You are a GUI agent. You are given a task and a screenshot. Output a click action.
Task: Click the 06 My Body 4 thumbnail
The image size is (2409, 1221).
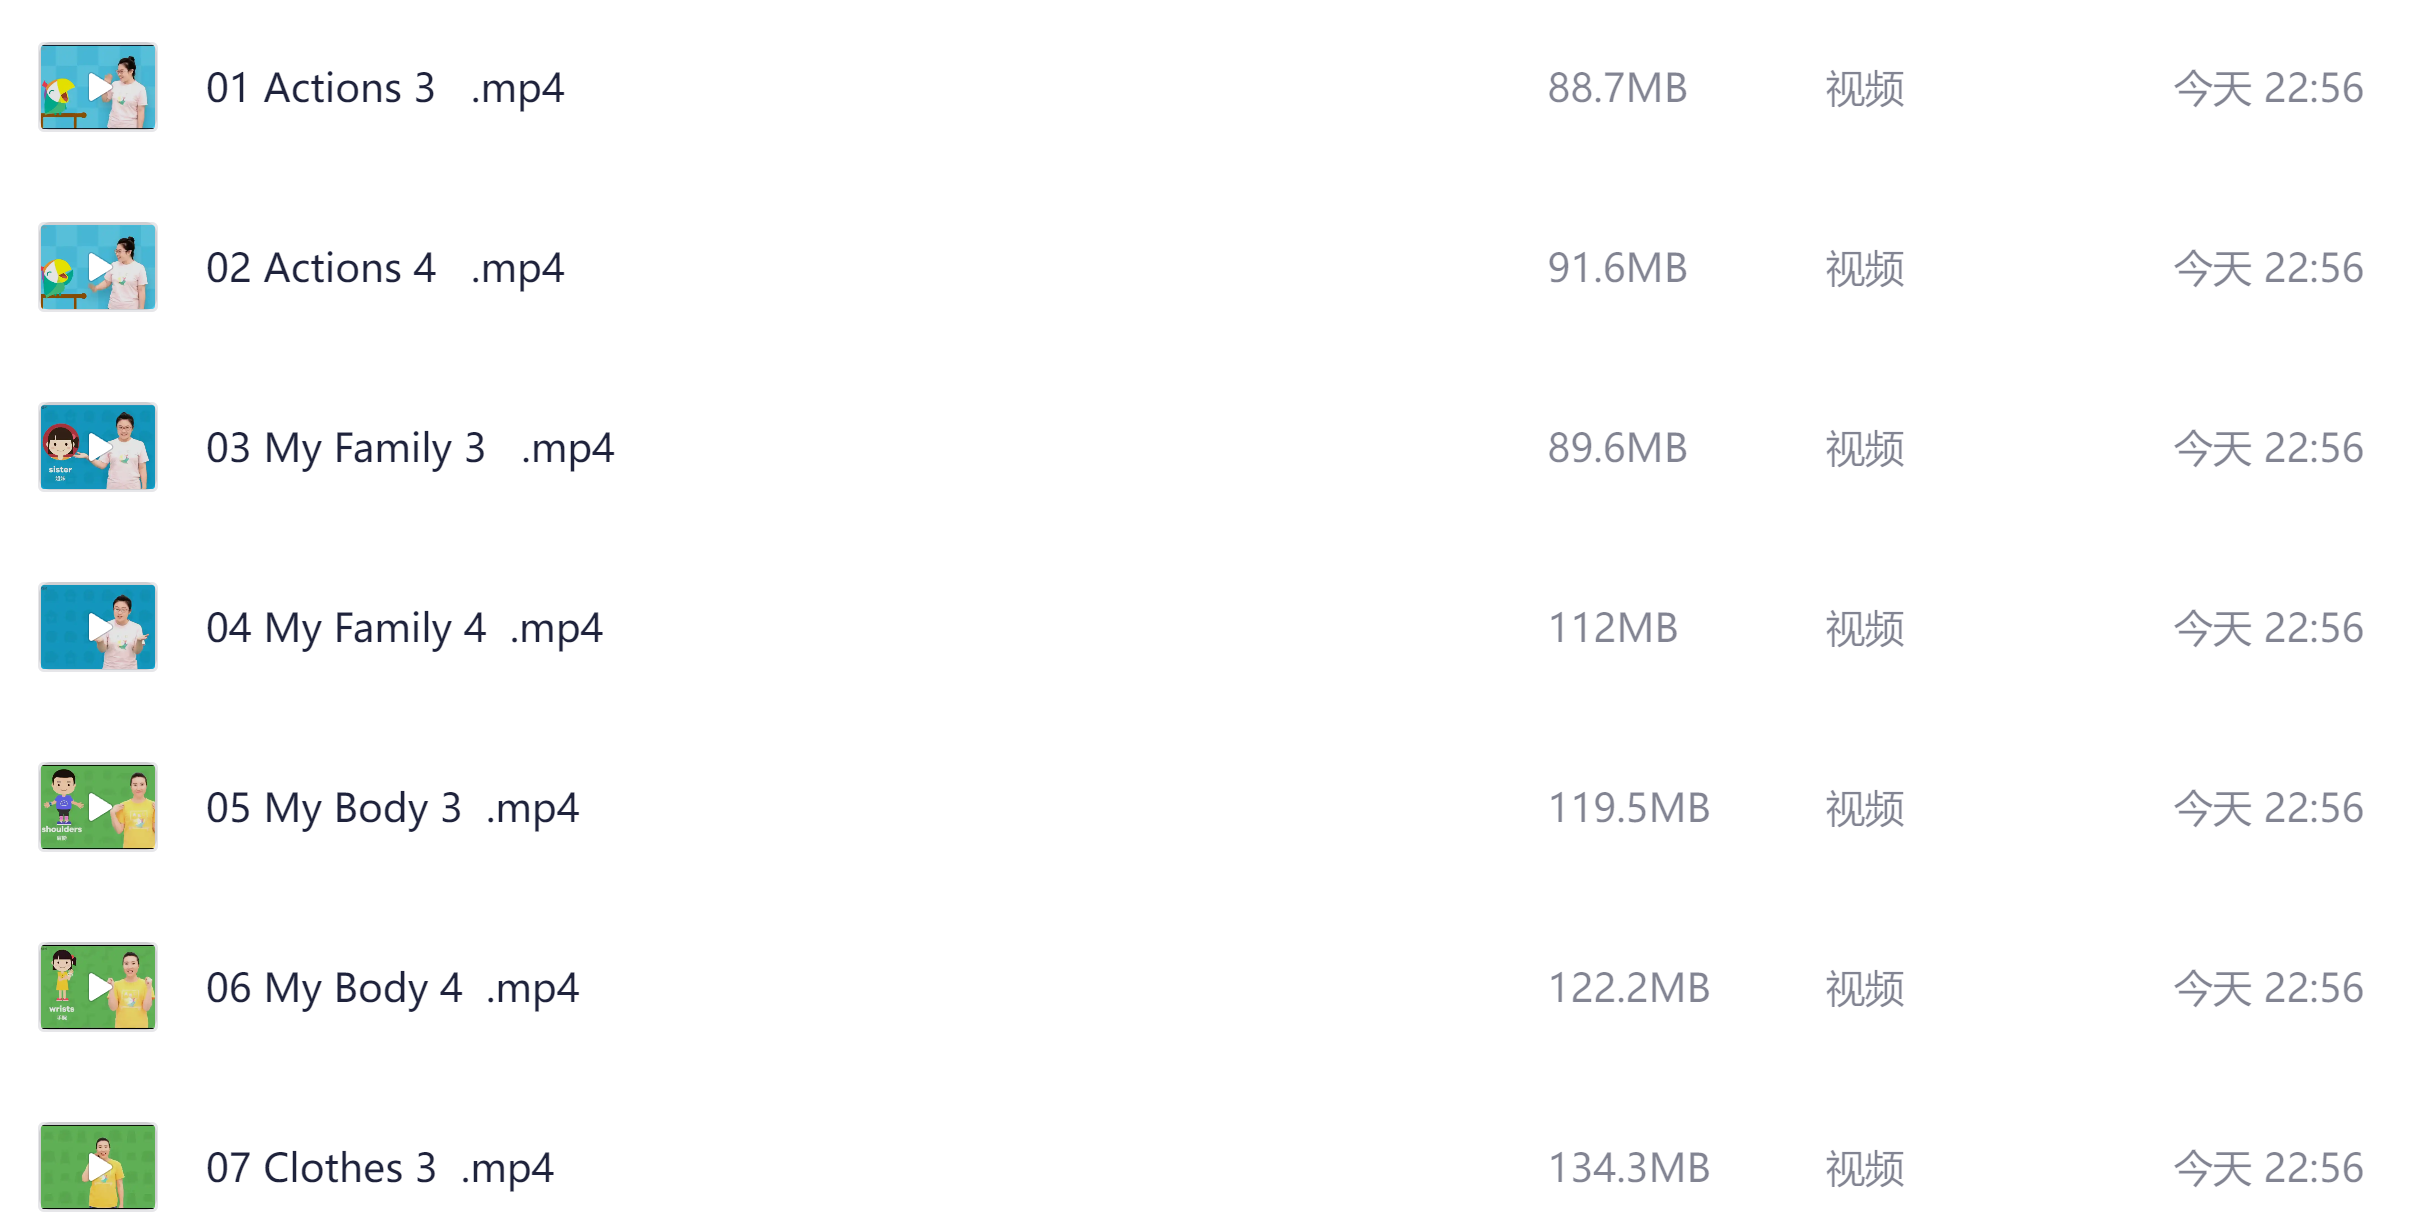98,987
